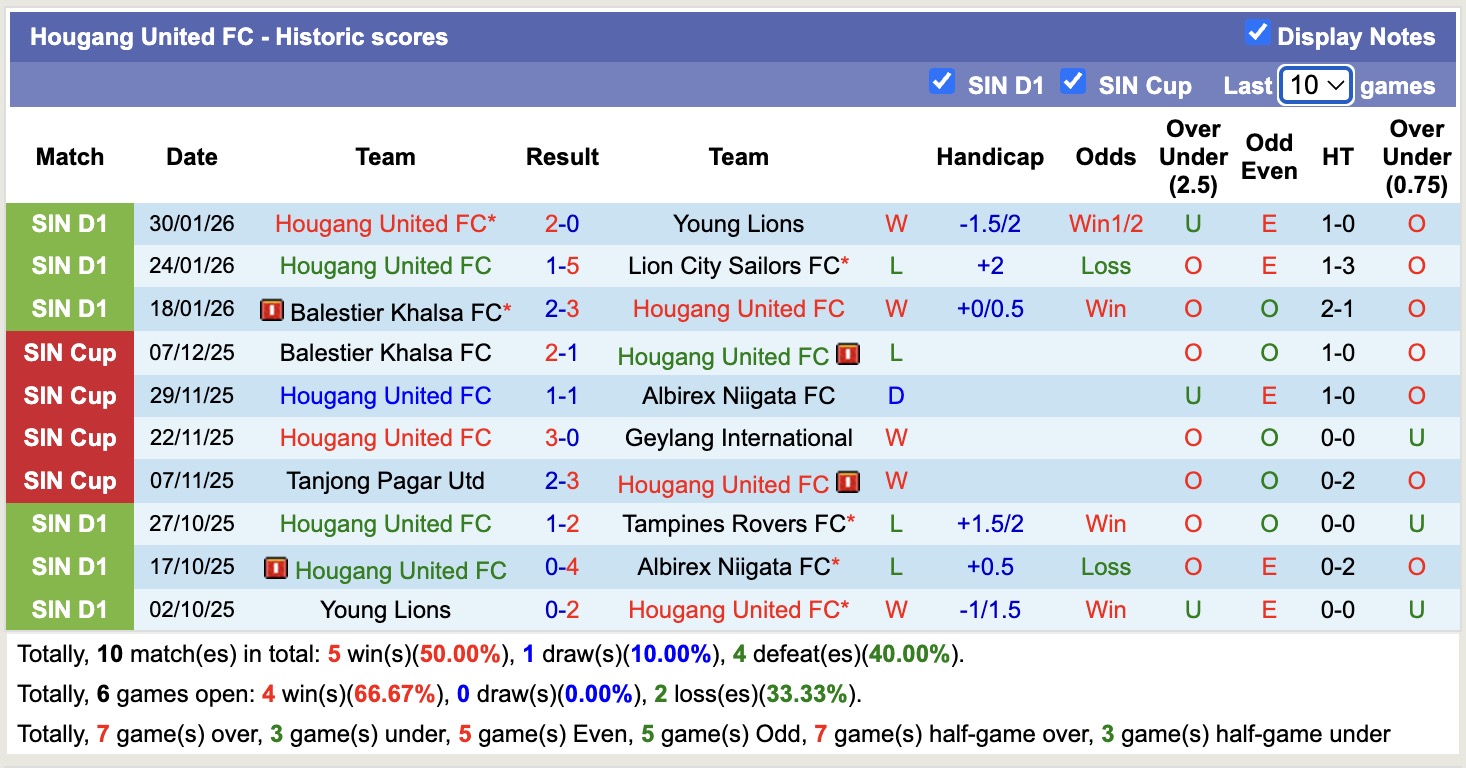
Task: Click the Hougang United FC - Historic scores title
Action: pos(237,37)
